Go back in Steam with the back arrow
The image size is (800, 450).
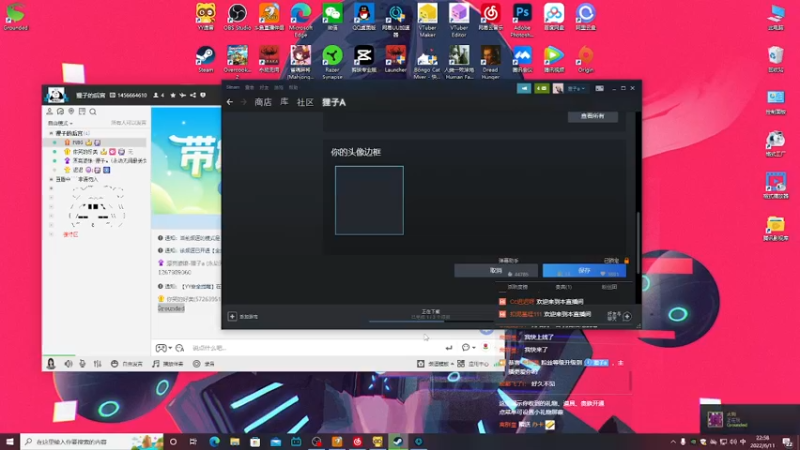tap(230, 102)
